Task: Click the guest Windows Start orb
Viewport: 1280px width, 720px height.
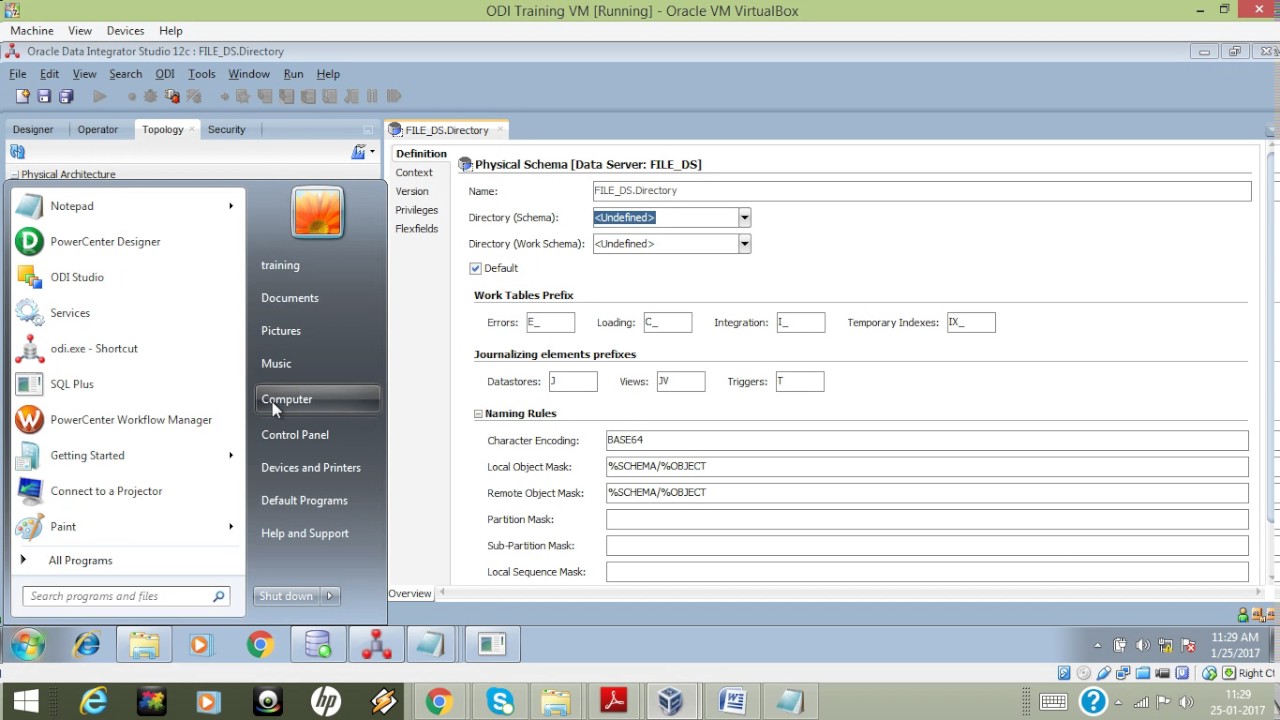Action: [28, 645]
